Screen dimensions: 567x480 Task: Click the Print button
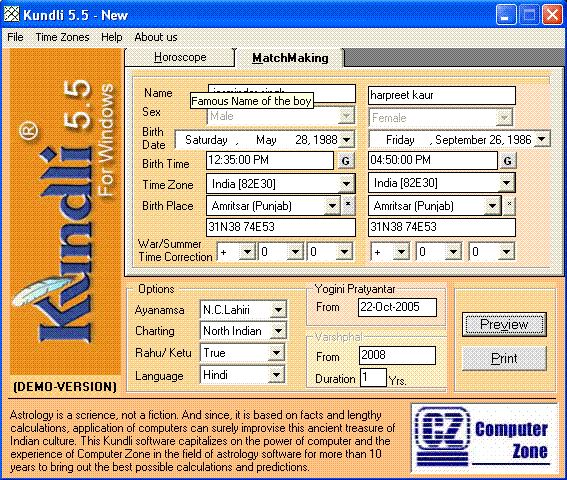(x=504, y=358)
